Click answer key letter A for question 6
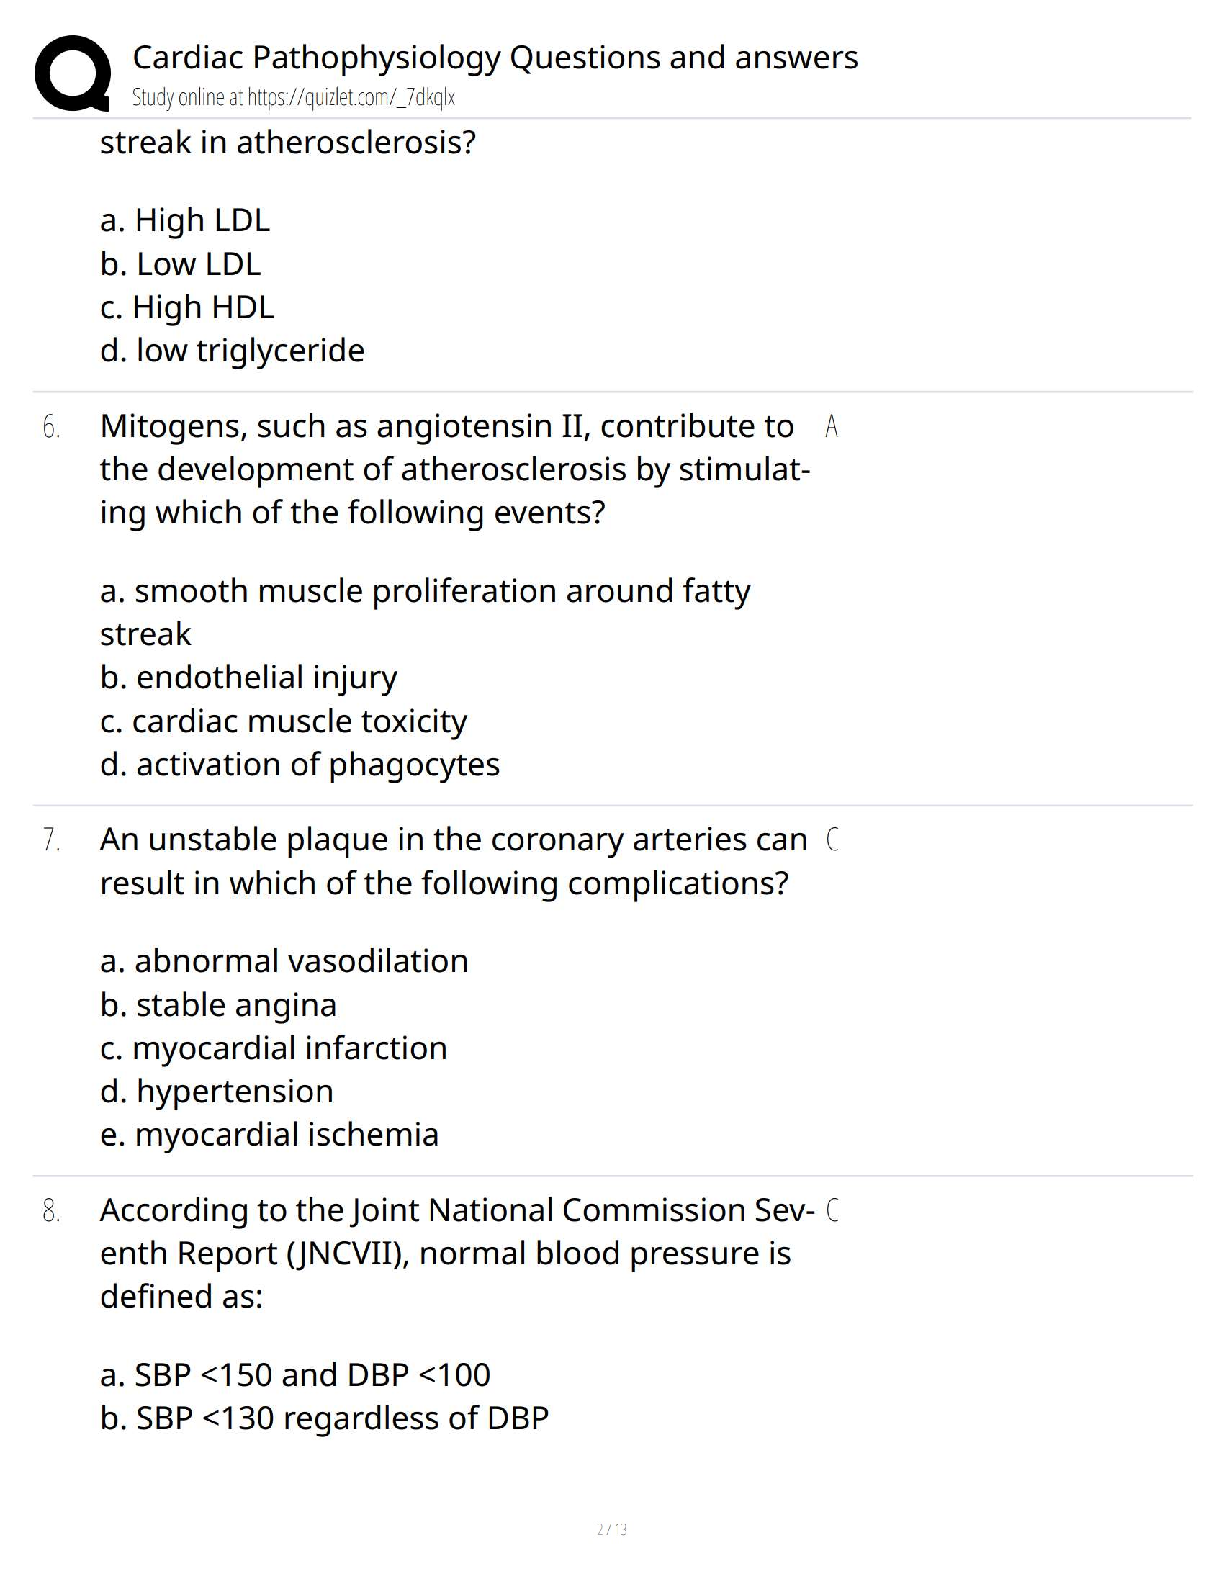This screenshot has height=1584, width=1224. tap(832, 427)
